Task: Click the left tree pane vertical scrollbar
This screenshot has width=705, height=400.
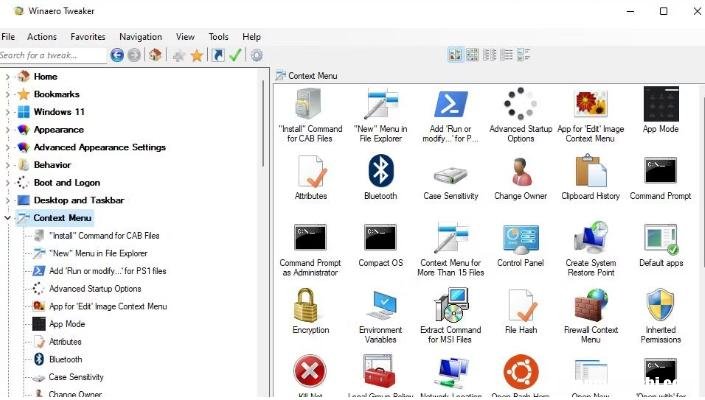Action: click(263, 124)
